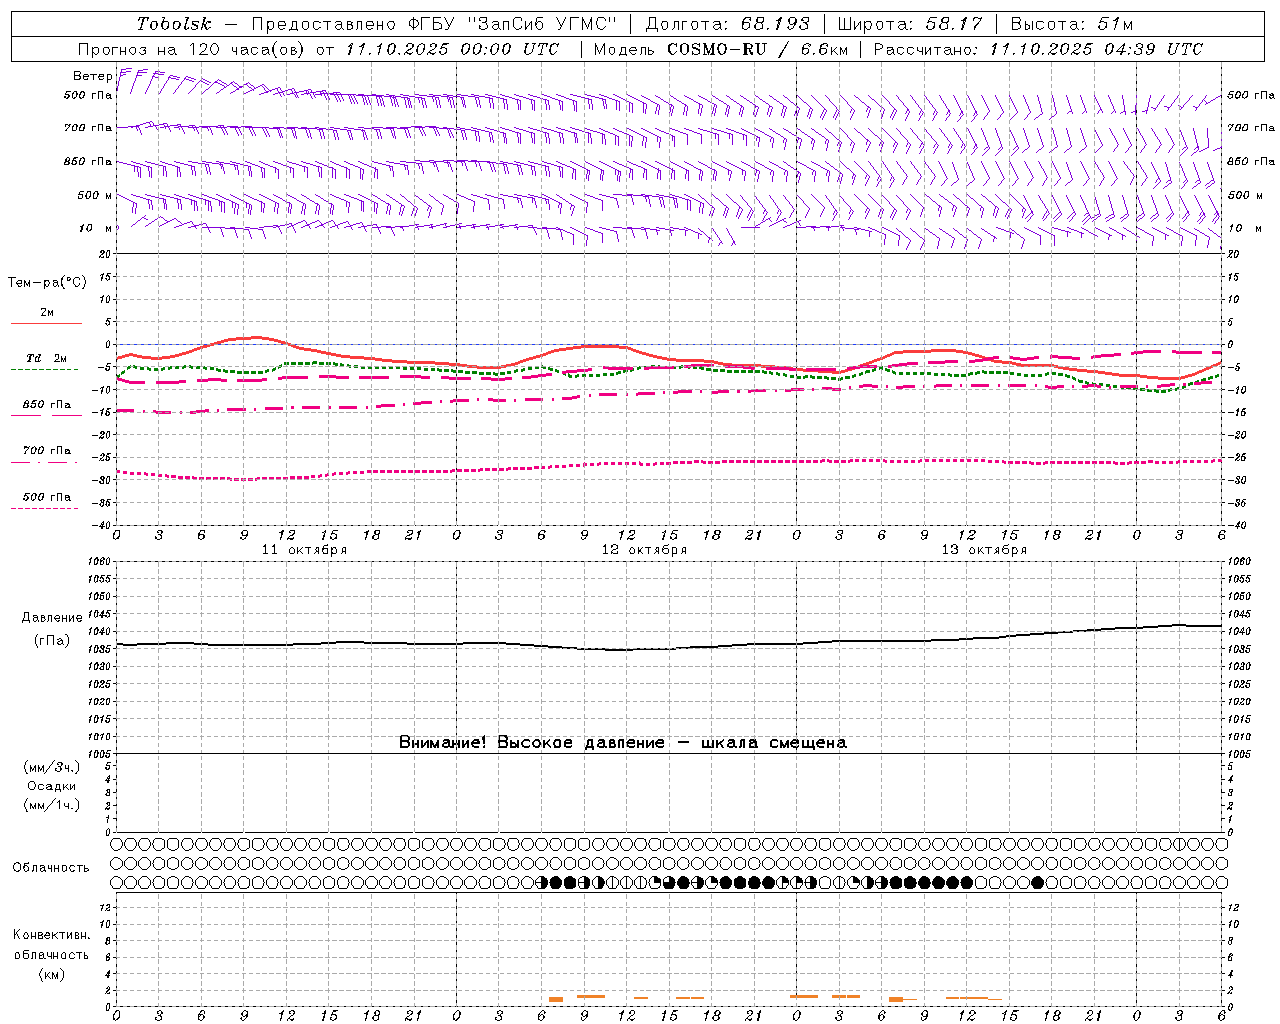1280x1024 pixels.
Task: Click the "700 гПа" temperature legend entry
Action: pyautogui.click(x=46, y=451)
